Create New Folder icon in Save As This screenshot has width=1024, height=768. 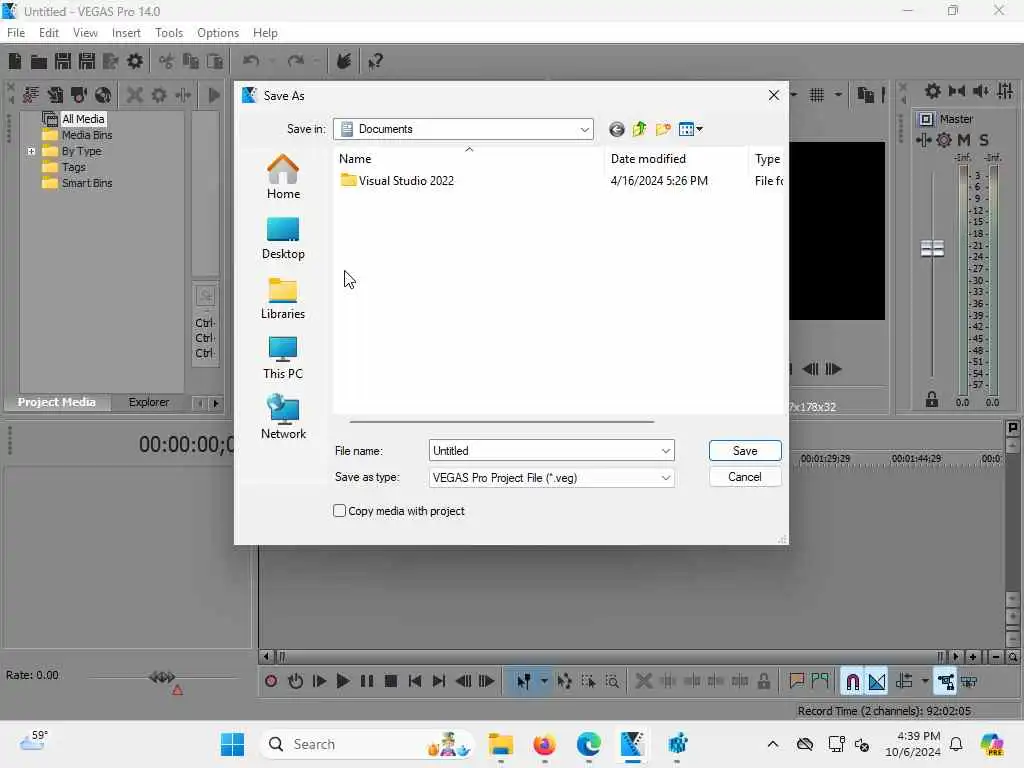tap(663, 129)
